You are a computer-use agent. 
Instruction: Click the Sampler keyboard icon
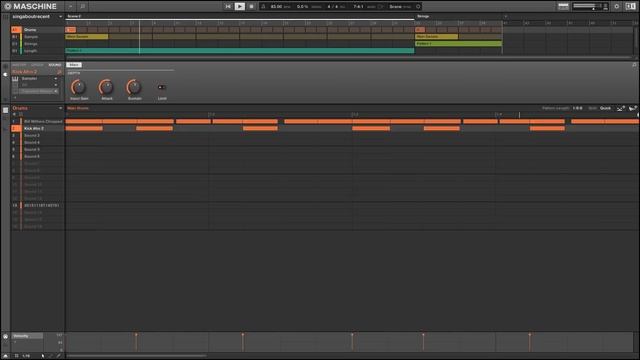(15, 78)
